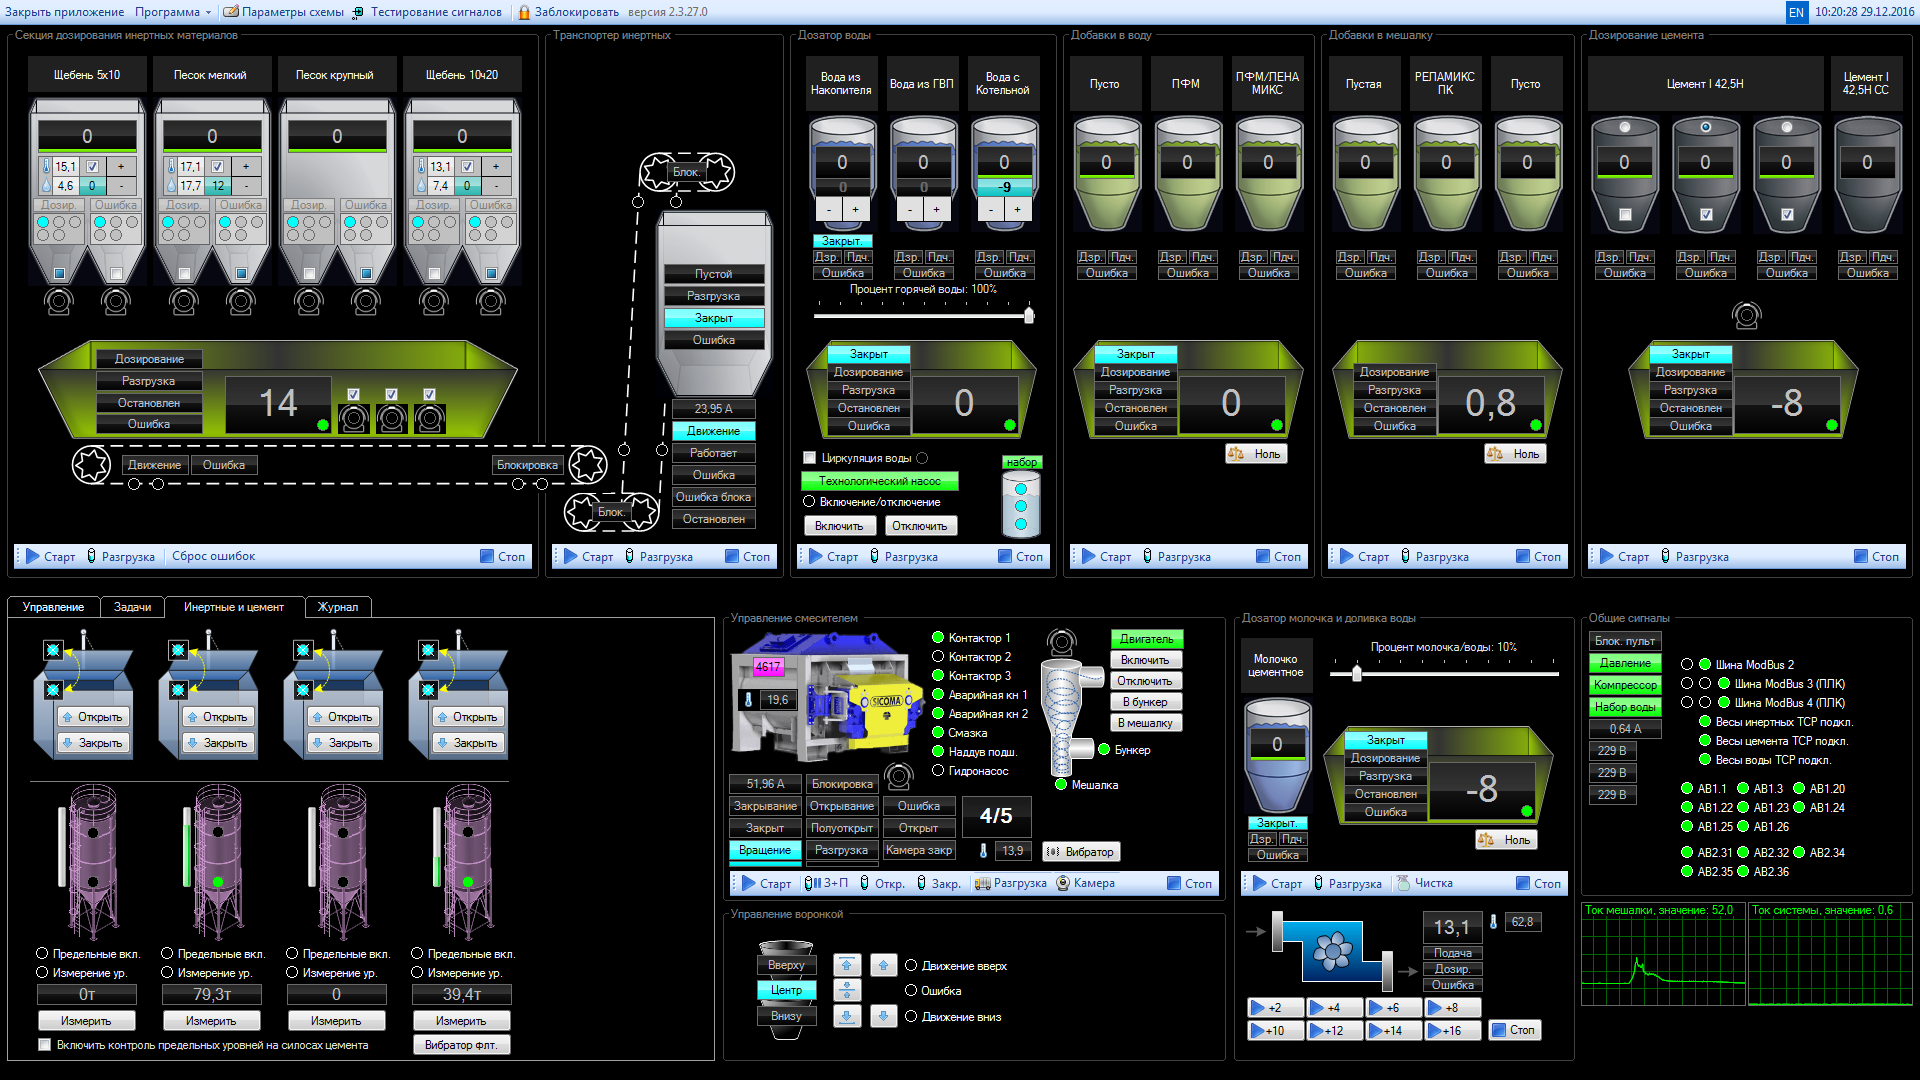Click the Заблокировать lock icon
Viewport: 1920px width, 1080px height.
coord(524,12)
